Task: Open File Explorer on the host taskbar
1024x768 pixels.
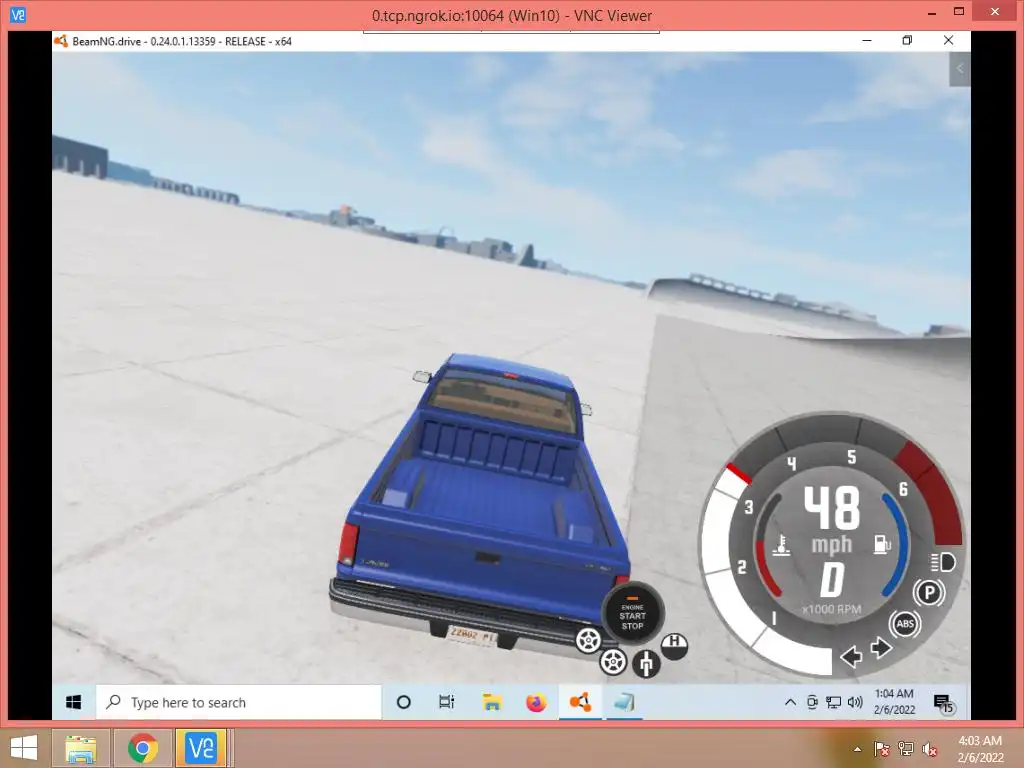Action: coord(80,748)
